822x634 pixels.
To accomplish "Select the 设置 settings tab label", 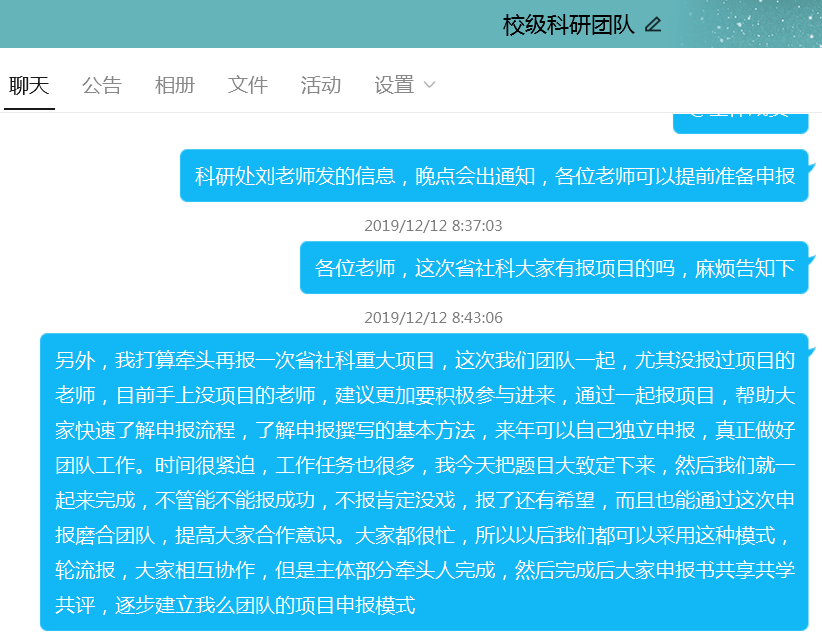I will [394, 85].
